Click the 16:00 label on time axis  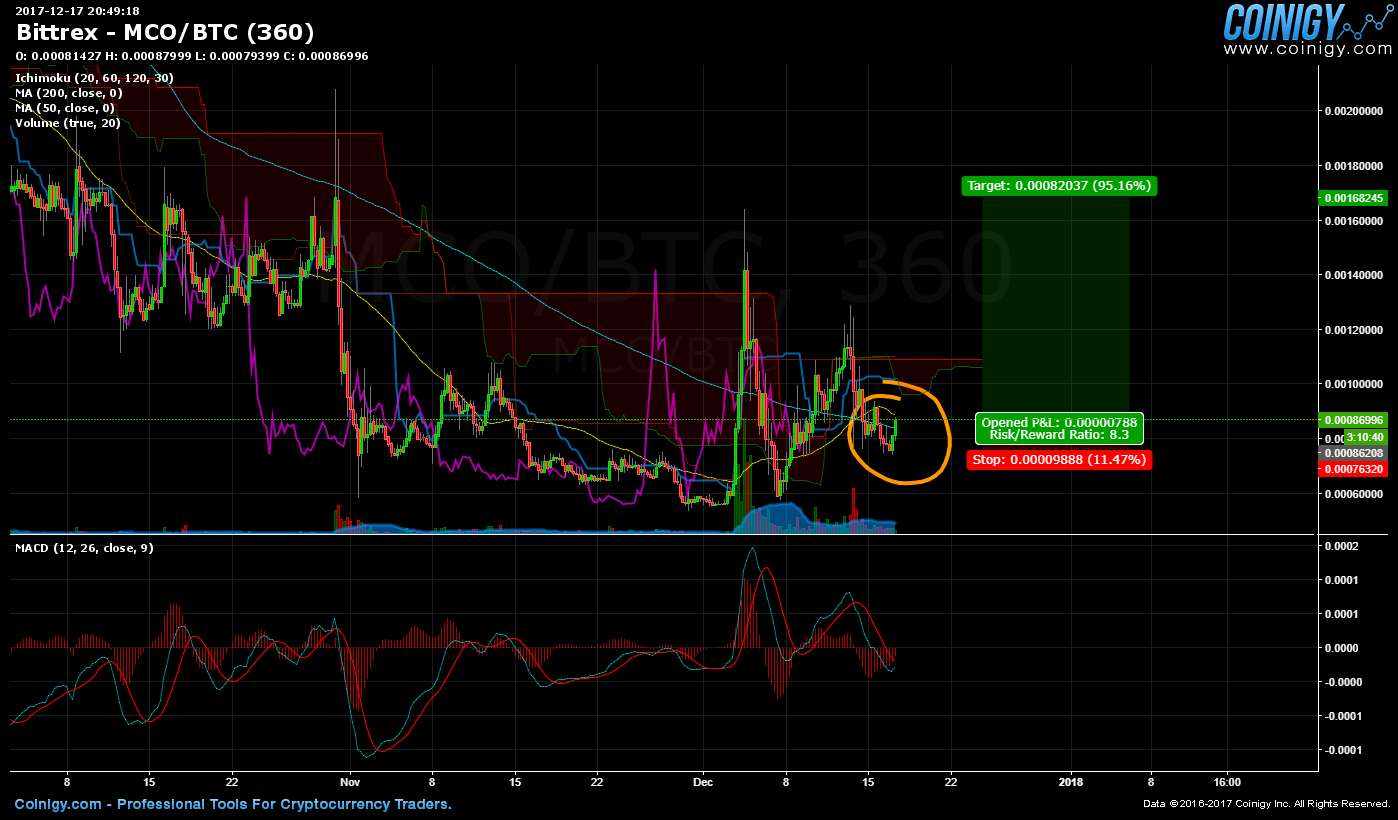coord(1227,782)
